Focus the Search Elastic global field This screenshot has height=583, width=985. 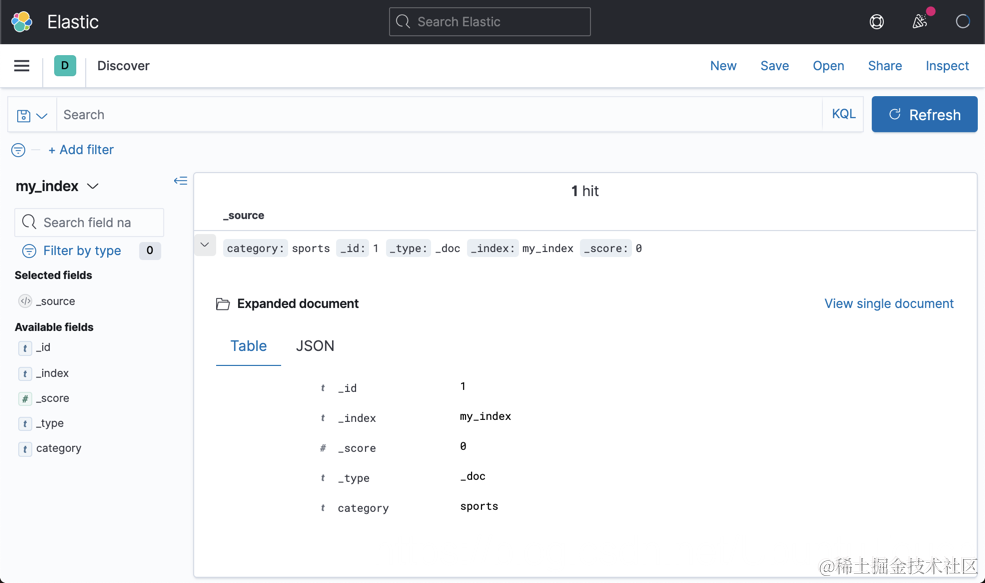[490, 22]
